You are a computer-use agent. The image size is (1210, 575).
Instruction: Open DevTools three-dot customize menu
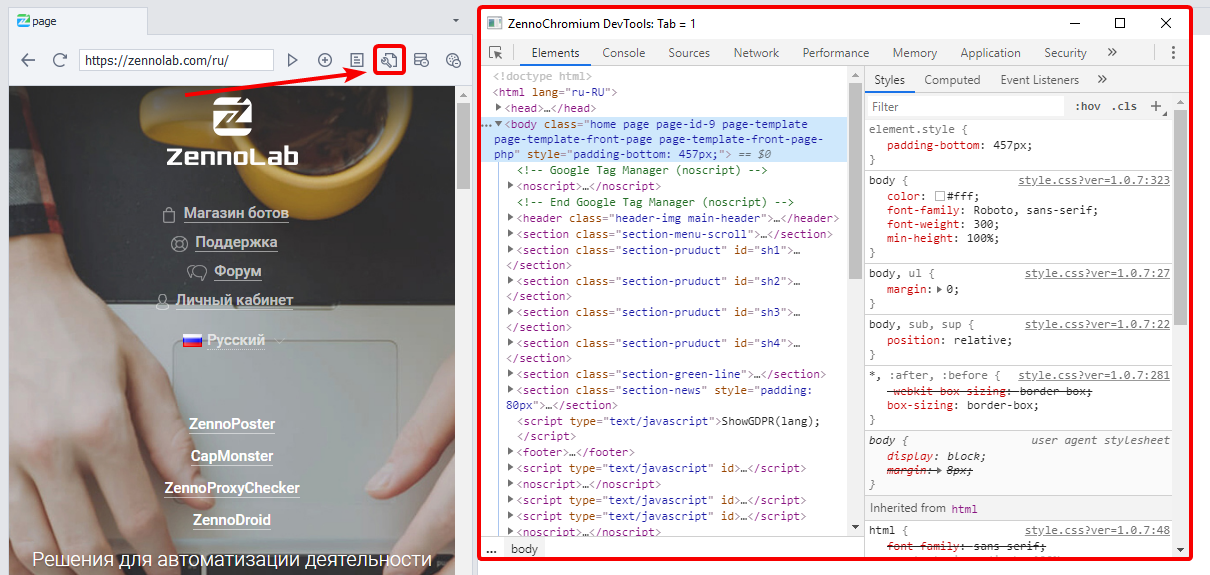click(1172, 53)
